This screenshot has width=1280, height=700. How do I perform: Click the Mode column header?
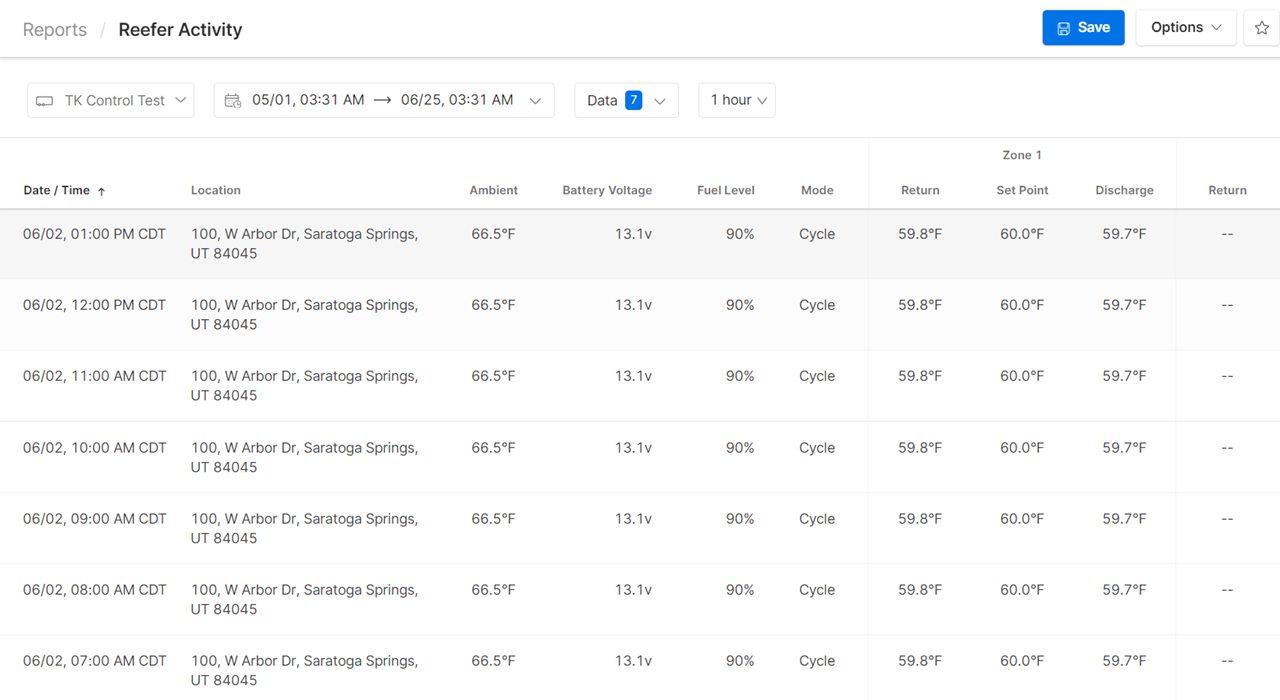point(817,190)
